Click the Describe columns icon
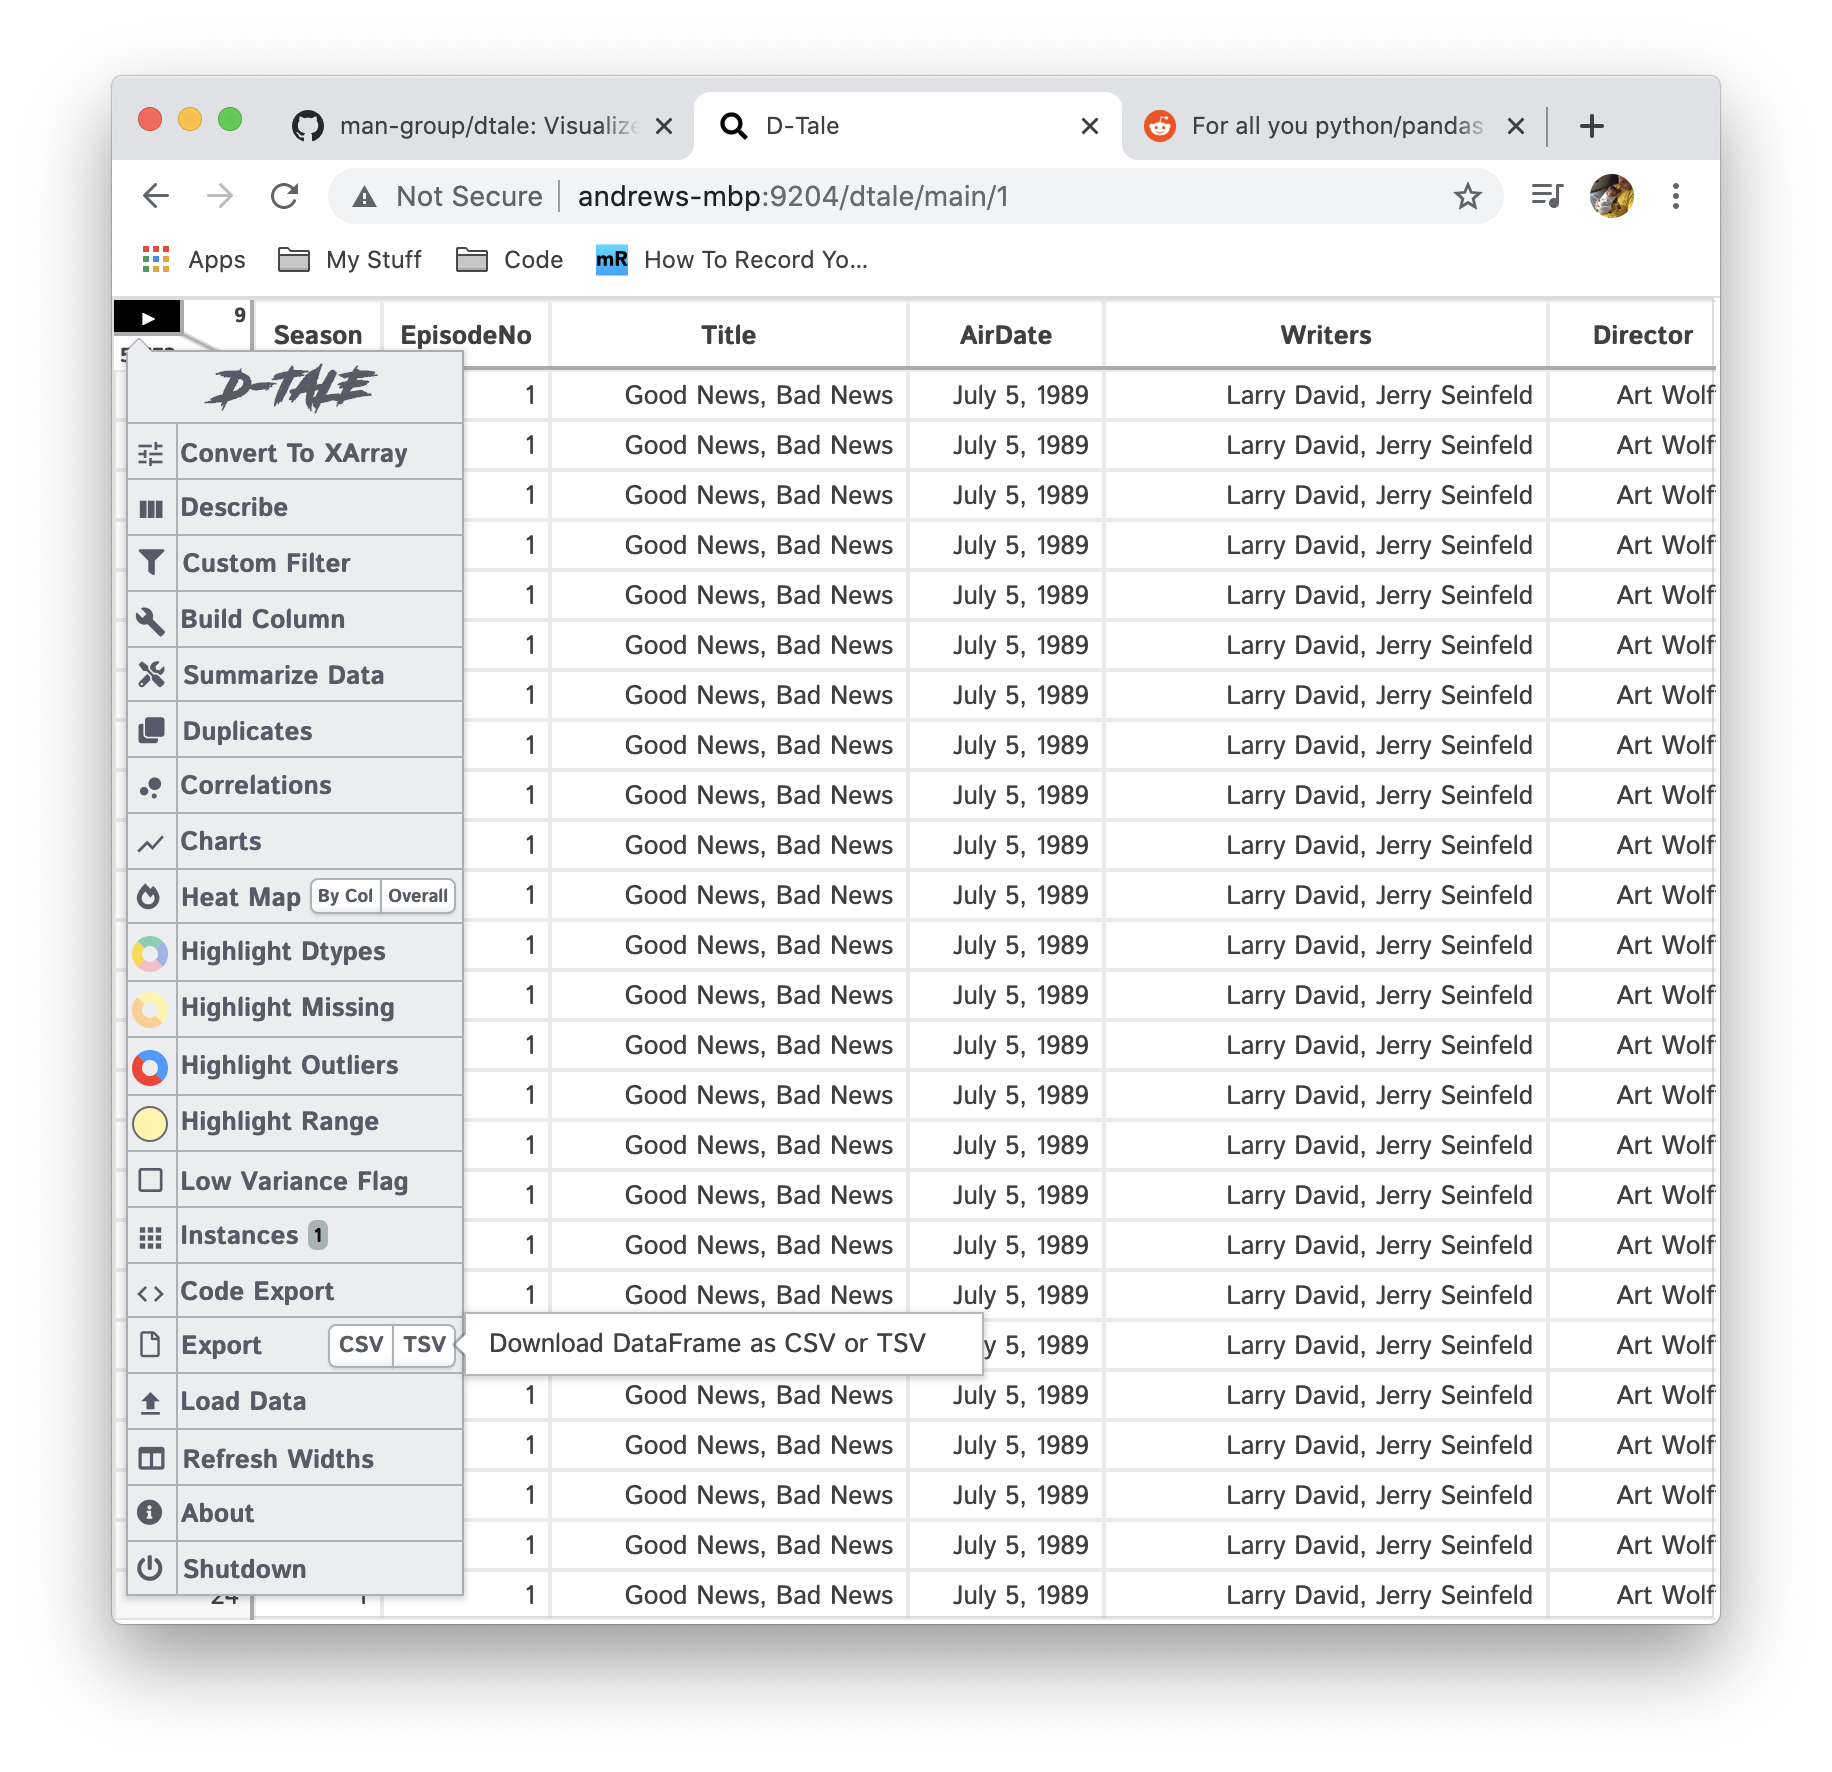The height and width of the screenshot is (1772, 1832). click(151, 509)
